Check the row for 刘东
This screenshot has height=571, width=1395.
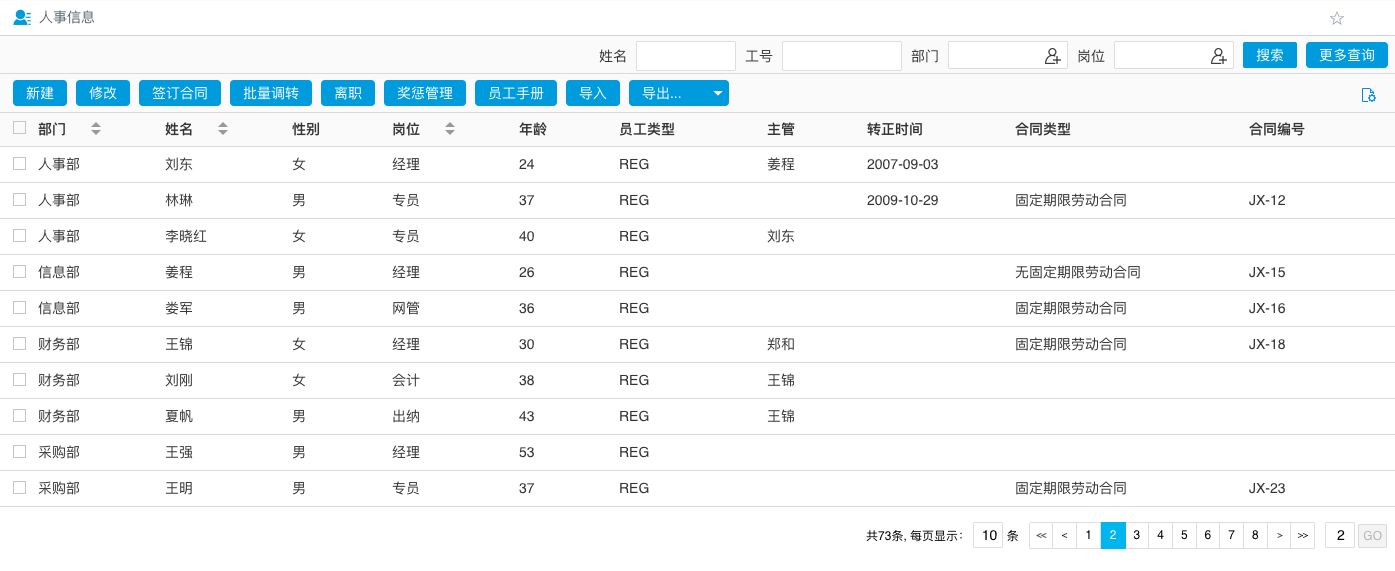19,164
